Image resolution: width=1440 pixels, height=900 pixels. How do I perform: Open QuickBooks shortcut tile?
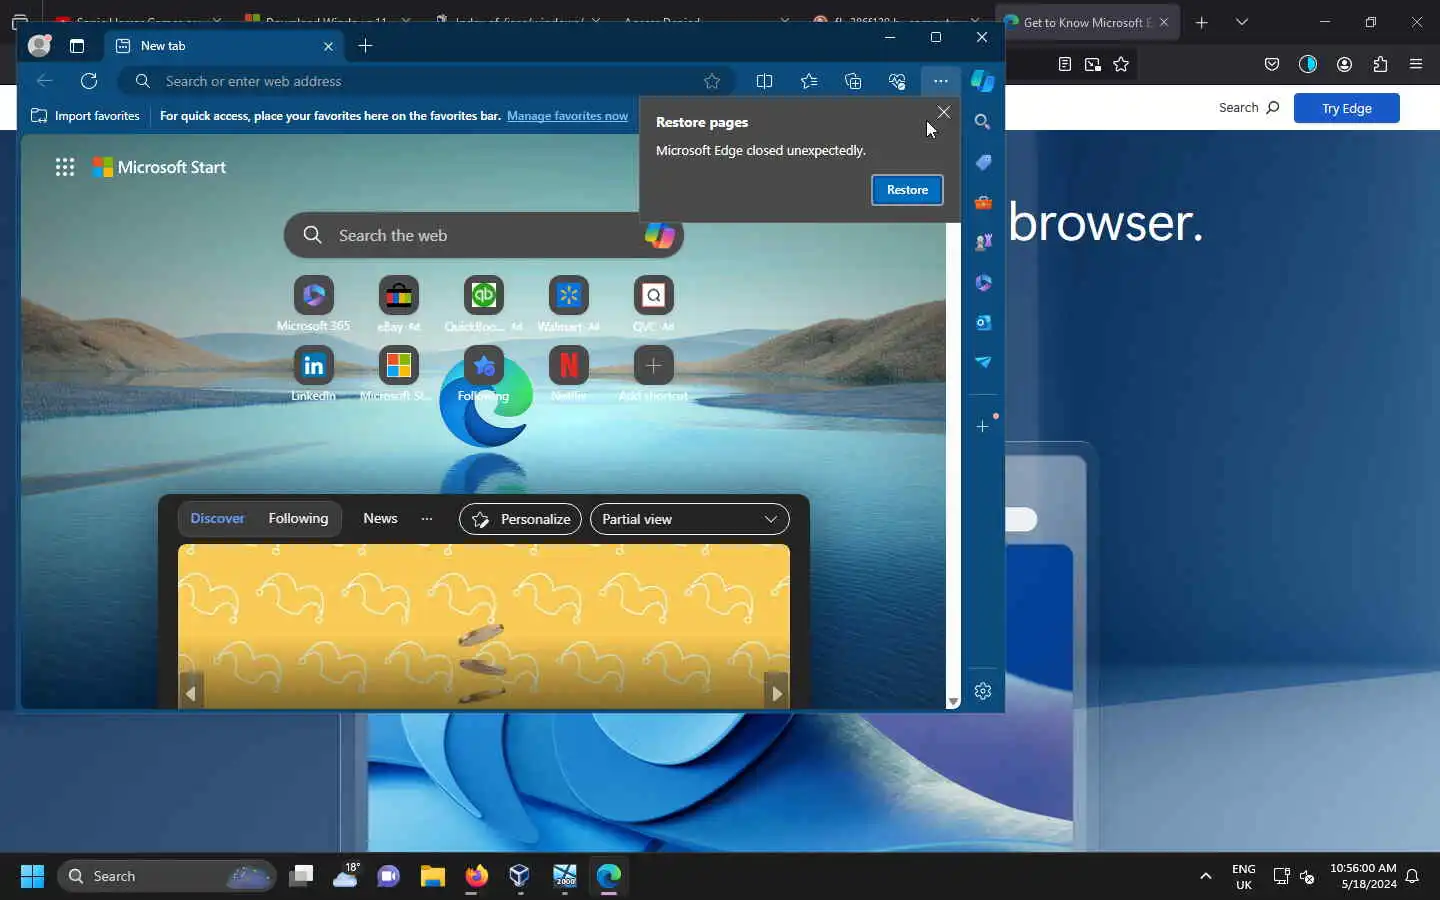coord(483,296)
